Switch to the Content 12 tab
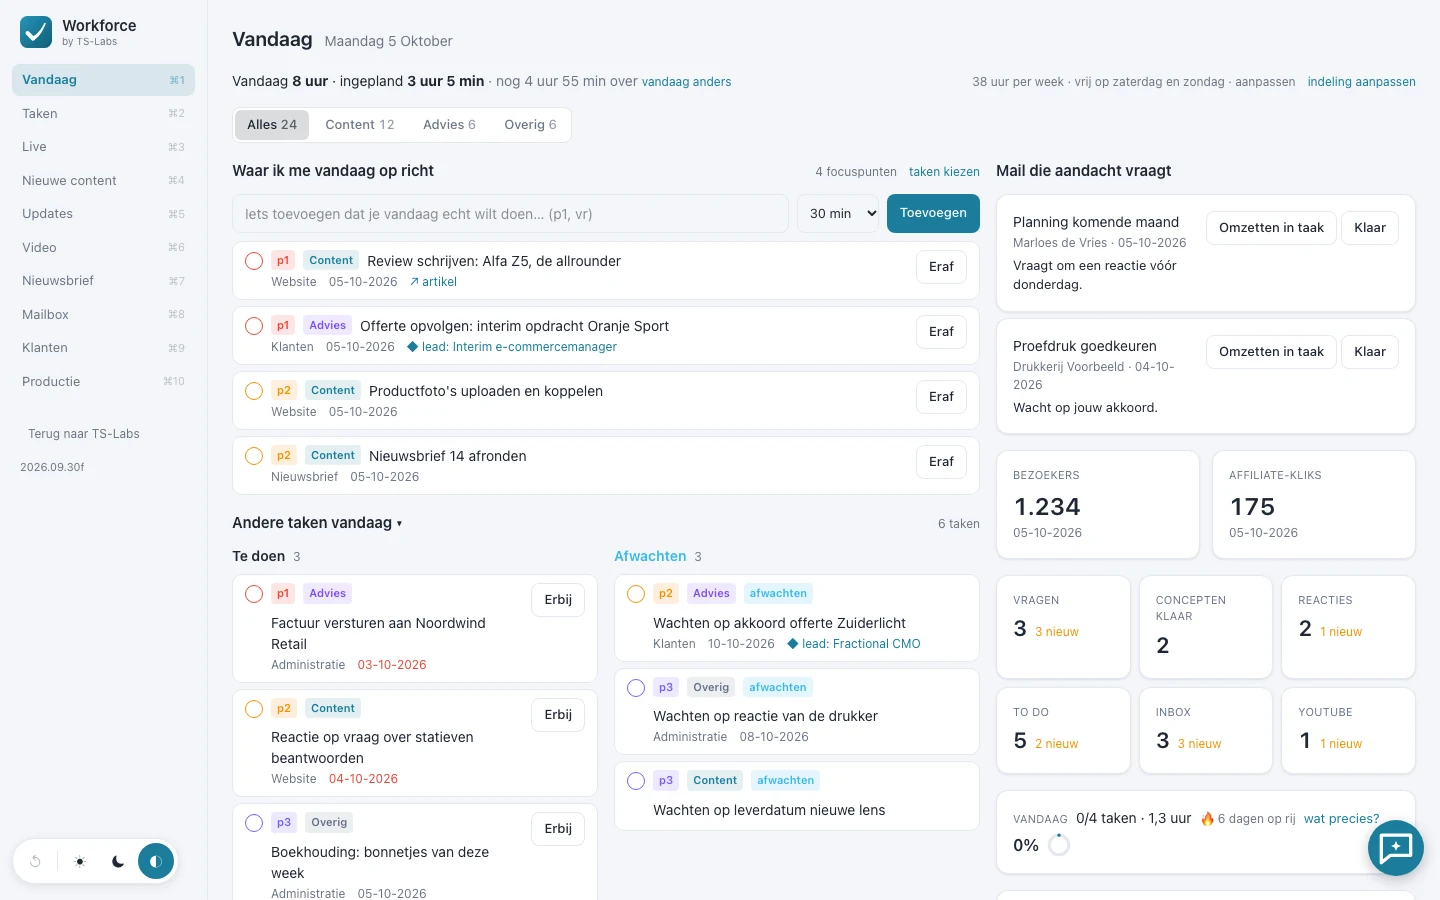Image resolution: width=1440 pixels, height=900 pixels. 360,125
